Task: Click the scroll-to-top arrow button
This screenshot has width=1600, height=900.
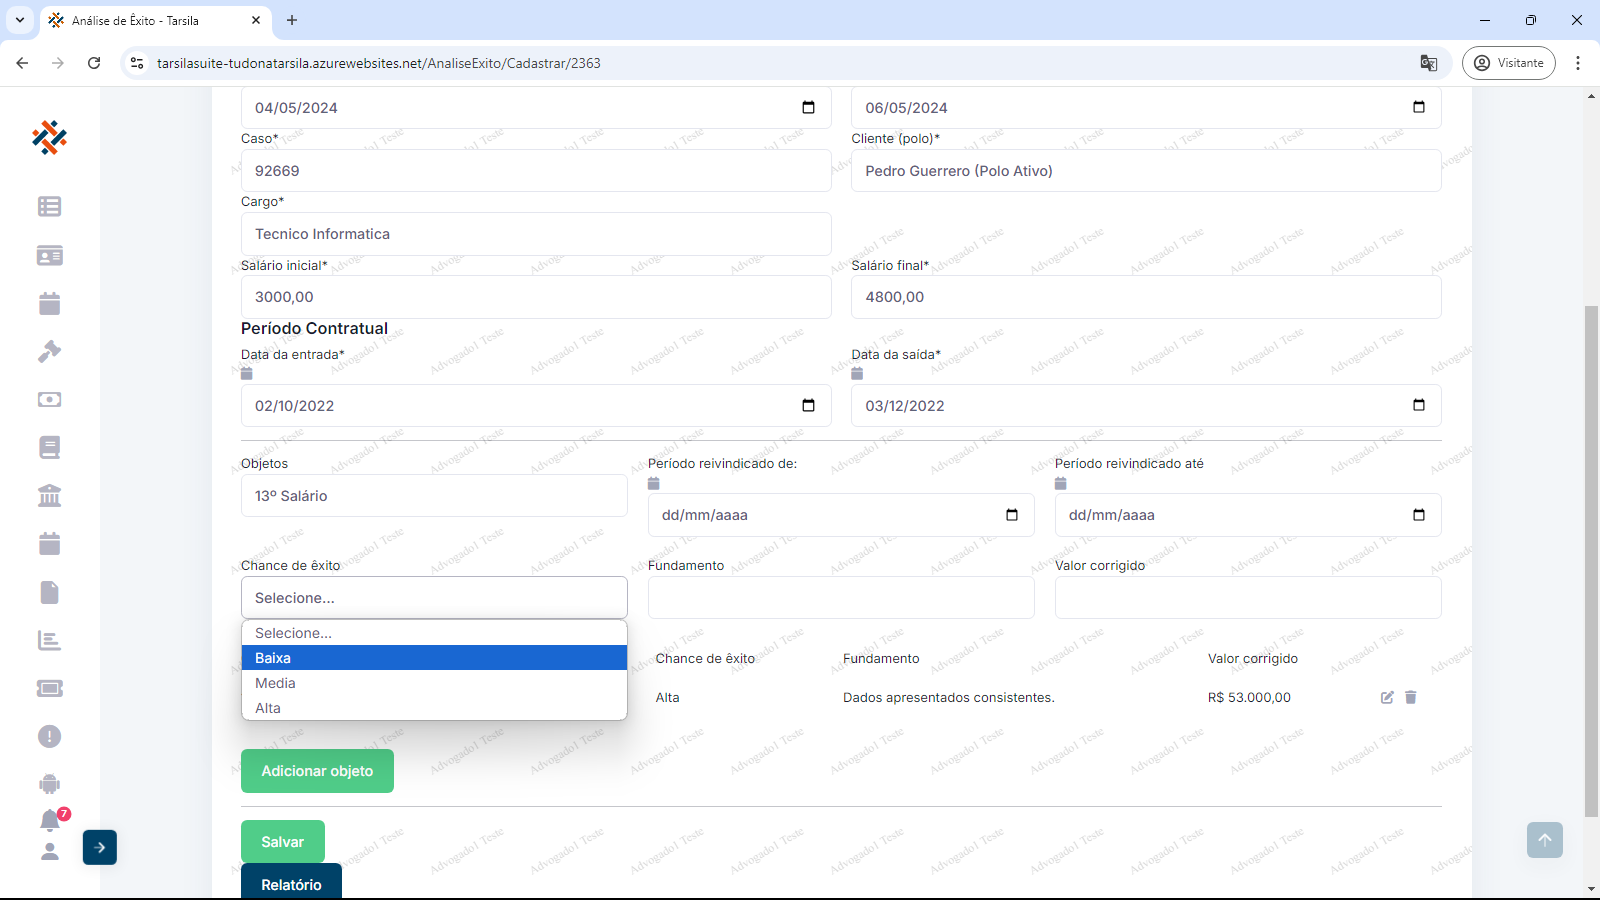Action: point(1544,840)
